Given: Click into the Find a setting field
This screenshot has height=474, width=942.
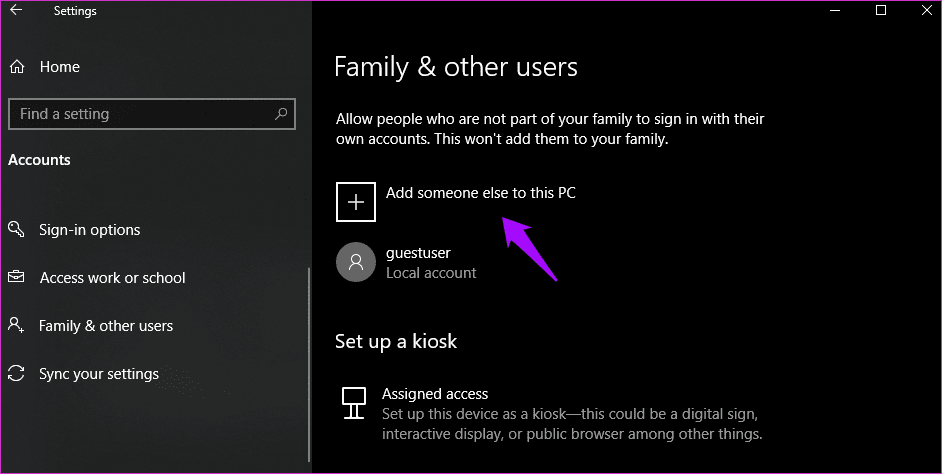Looking at the screenshot, I should (x=140, y=114).
